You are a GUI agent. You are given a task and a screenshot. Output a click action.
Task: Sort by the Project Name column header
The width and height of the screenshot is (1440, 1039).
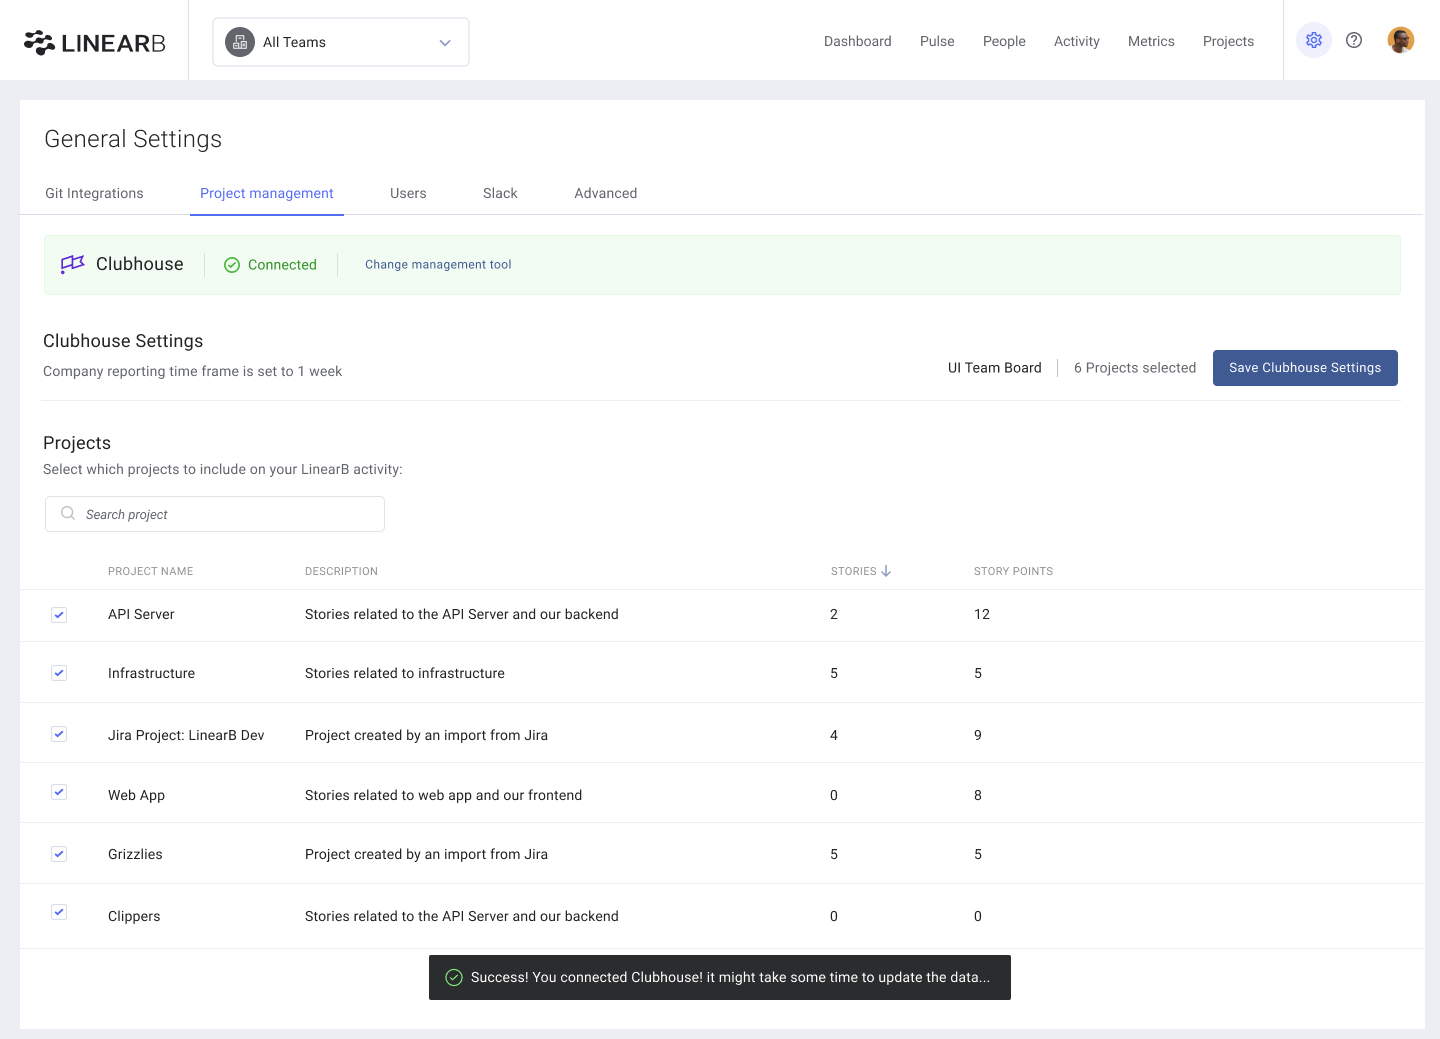pos(151,571)
